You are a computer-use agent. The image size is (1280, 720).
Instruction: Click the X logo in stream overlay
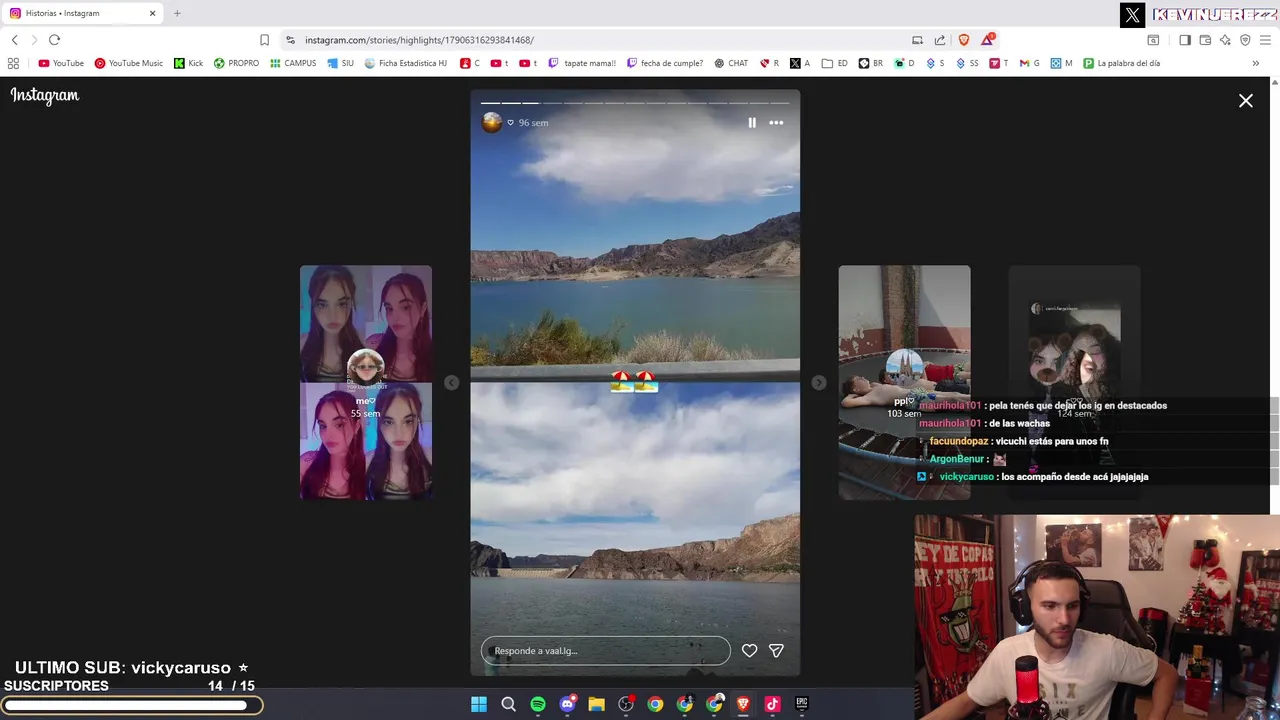1132,15
